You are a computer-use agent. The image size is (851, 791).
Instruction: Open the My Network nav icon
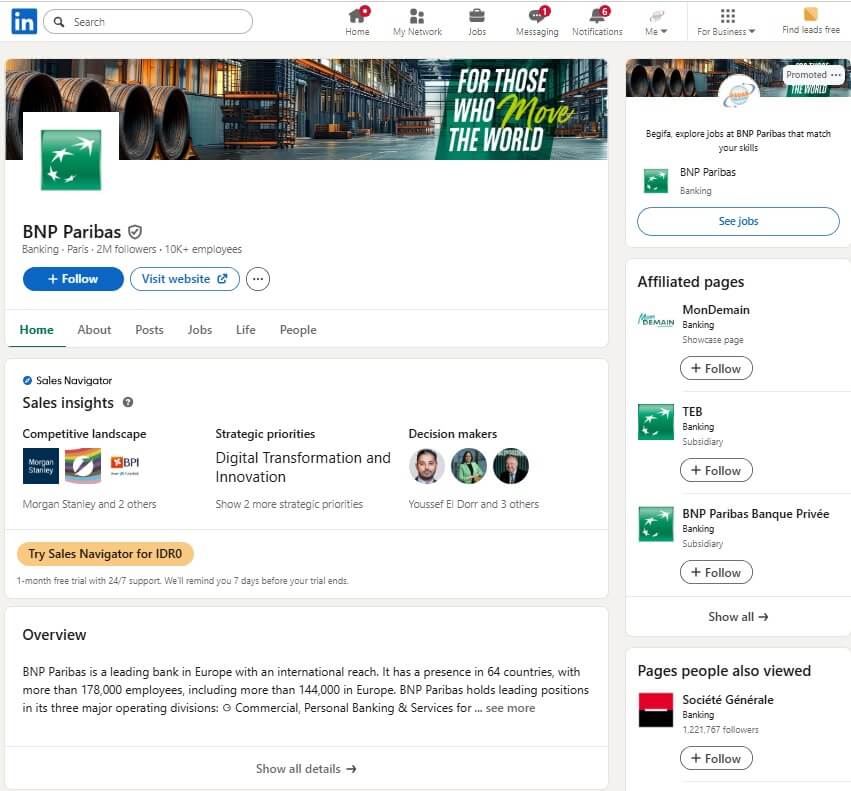coord(417,22)
